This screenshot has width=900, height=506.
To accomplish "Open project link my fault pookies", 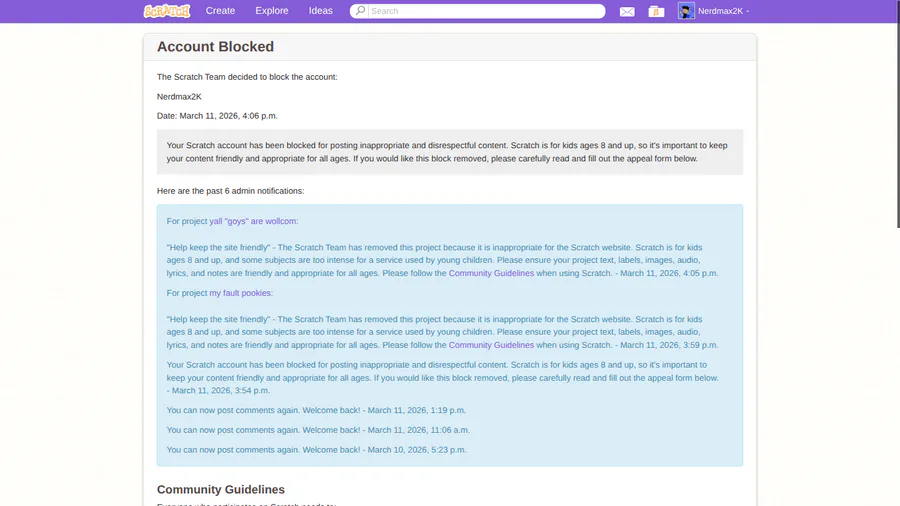I will (x=240, y=293).
